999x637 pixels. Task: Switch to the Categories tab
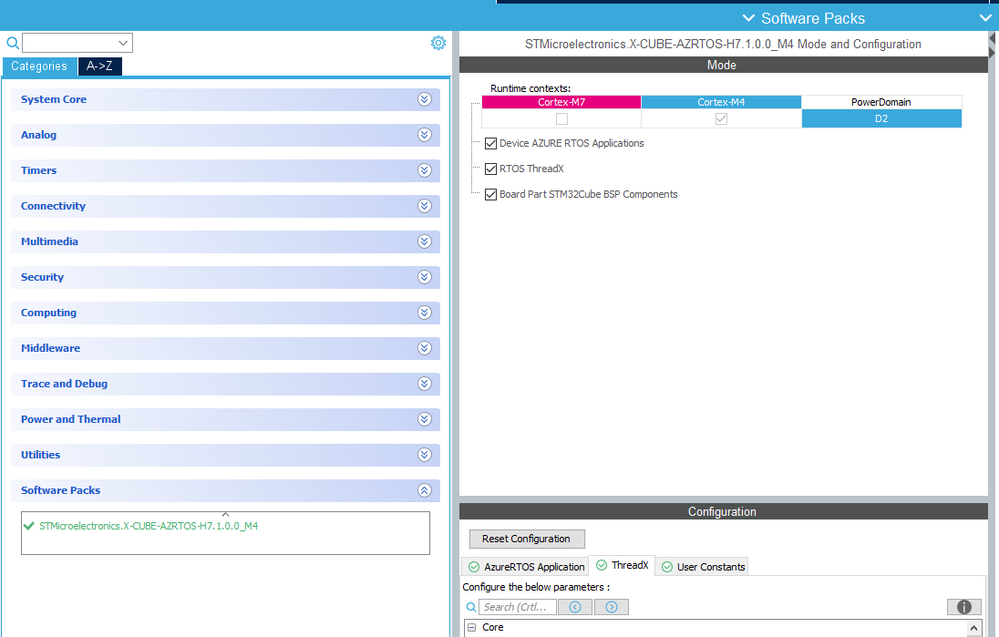(39, 66)
